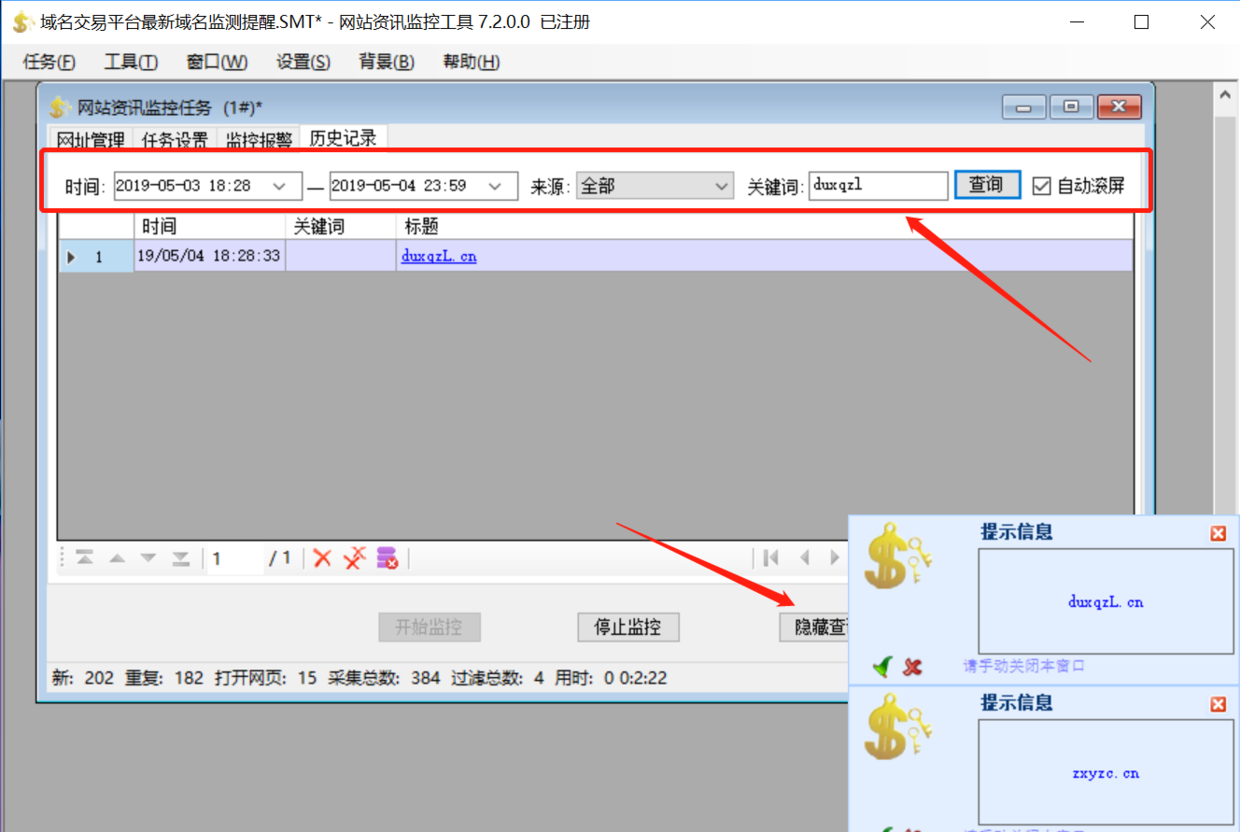Click the disabled 开始监控 button
The image size is (1240, 832).
click(x=429, y=627)
